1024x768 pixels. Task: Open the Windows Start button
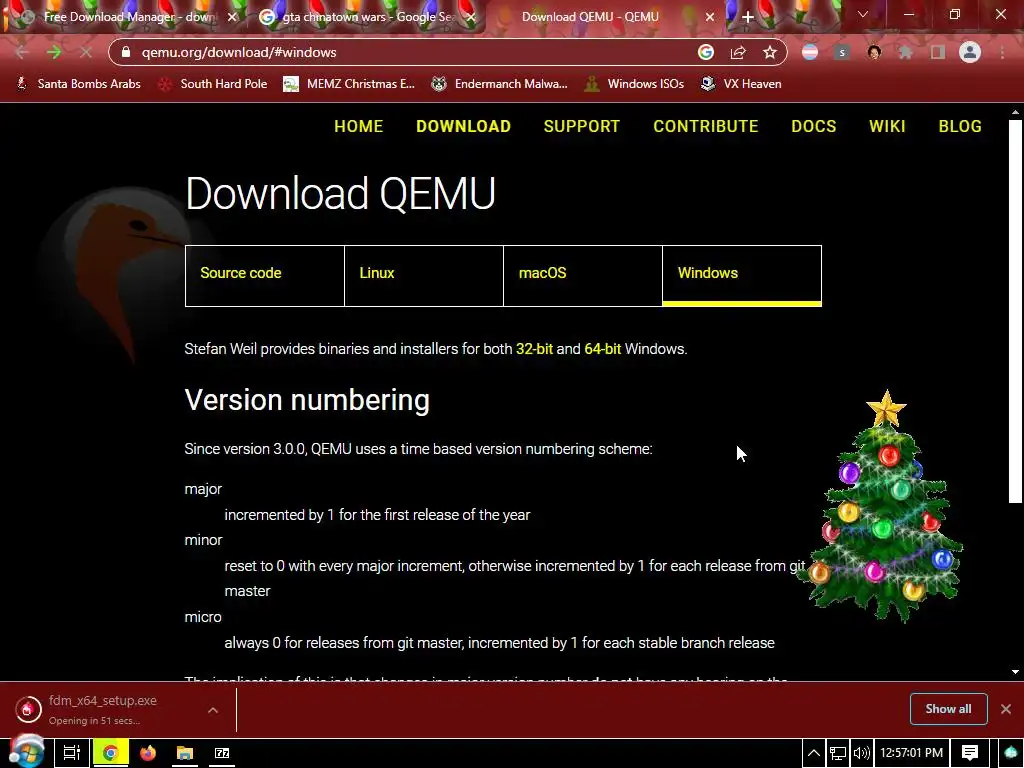point(27,752)
